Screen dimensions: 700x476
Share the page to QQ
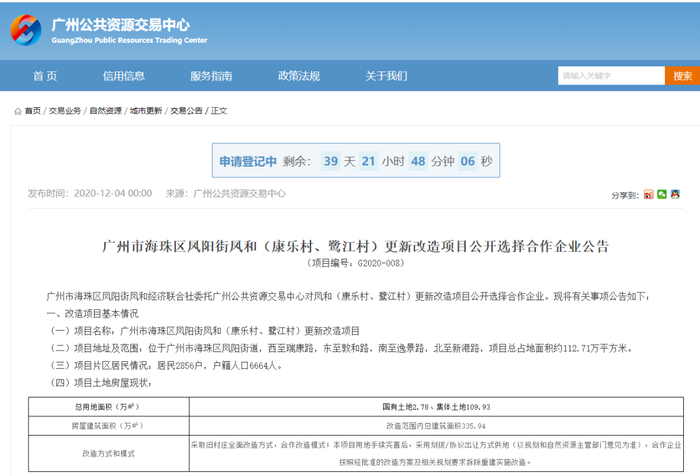[x=675, y=194]
